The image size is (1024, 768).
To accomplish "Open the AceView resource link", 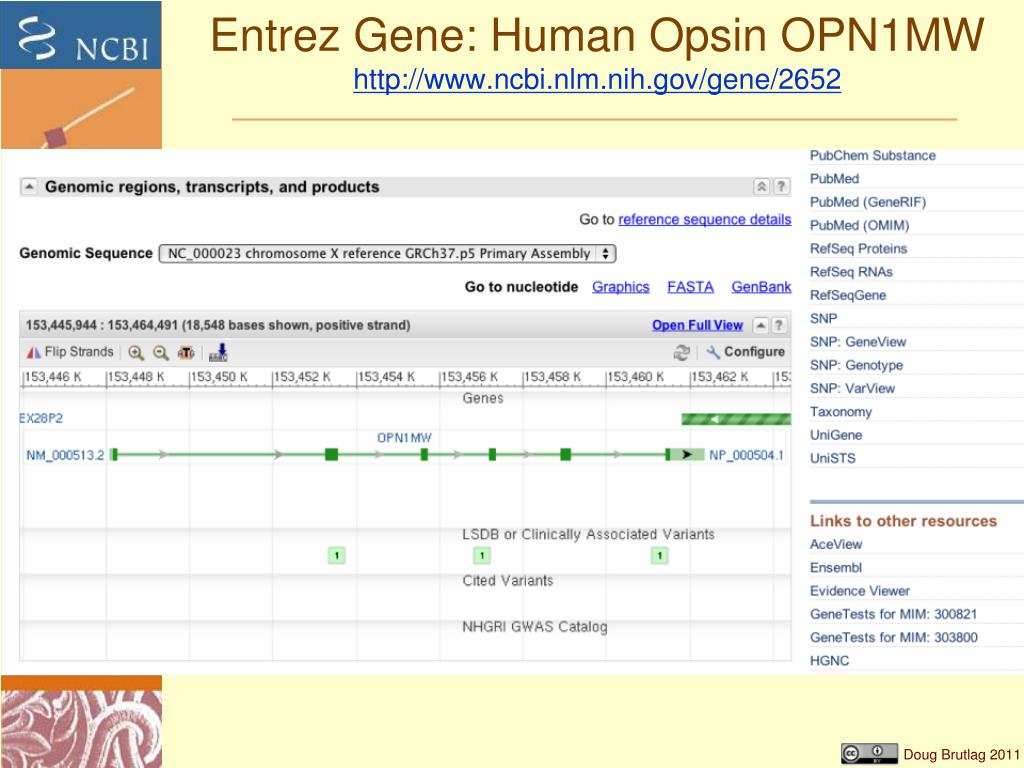I will (836, 544).
